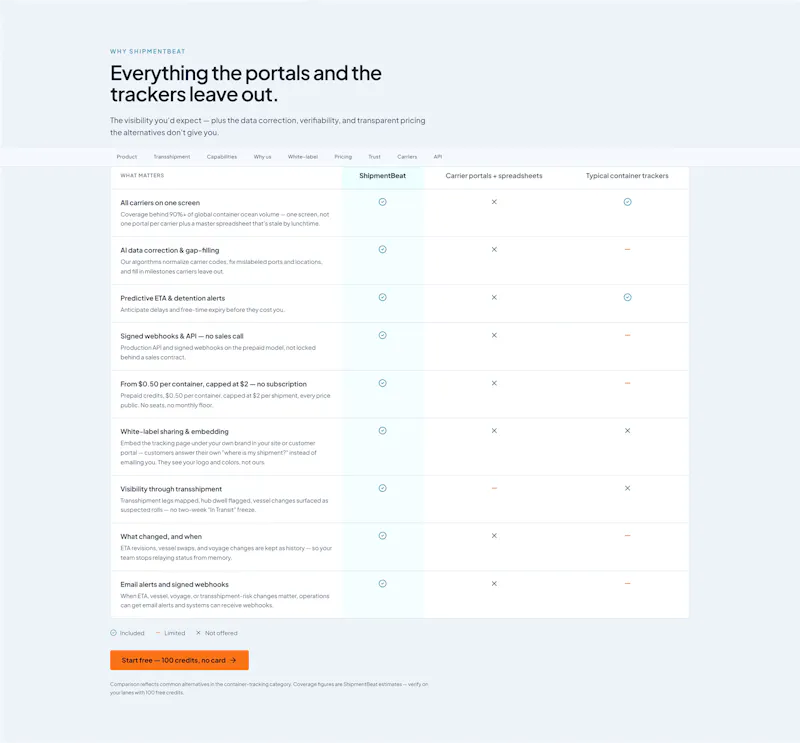Click the WHAT MATTERS header label
Screen dimensions: 800x743
click(x=142, y=176)
